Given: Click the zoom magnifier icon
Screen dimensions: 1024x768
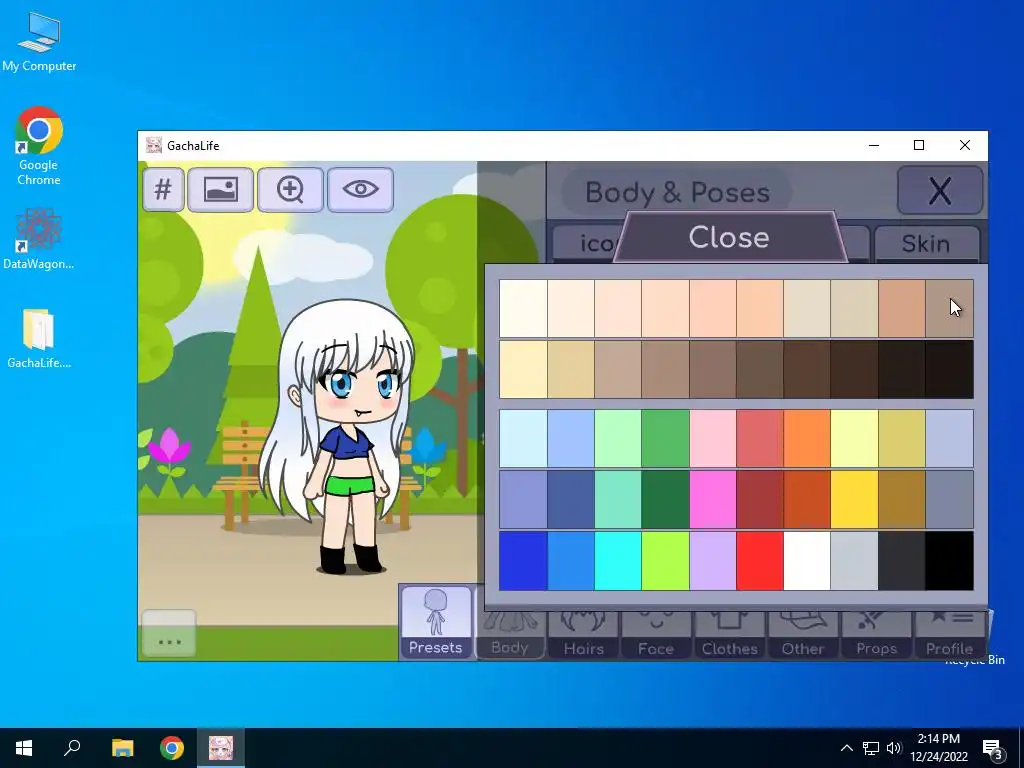Looking at the screenshot, I should (291, 190).
